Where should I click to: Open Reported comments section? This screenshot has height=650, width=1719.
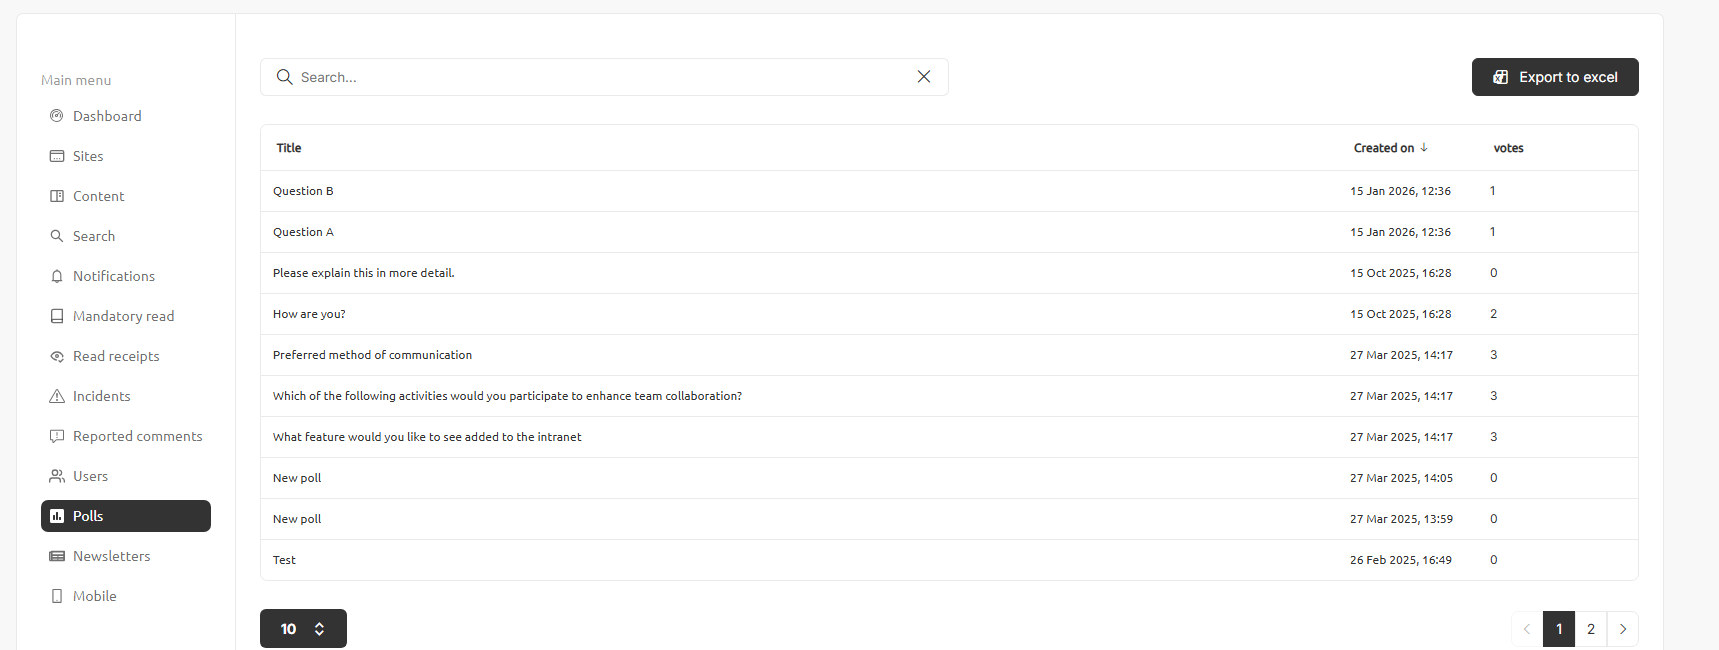click(137, 436)
